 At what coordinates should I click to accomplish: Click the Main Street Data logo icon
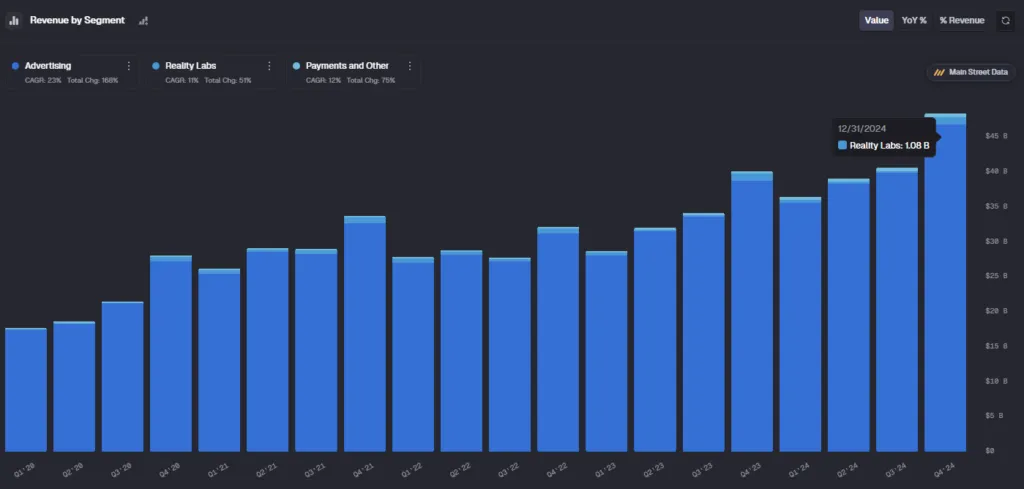pyautogui.click(x=939, y=73)
